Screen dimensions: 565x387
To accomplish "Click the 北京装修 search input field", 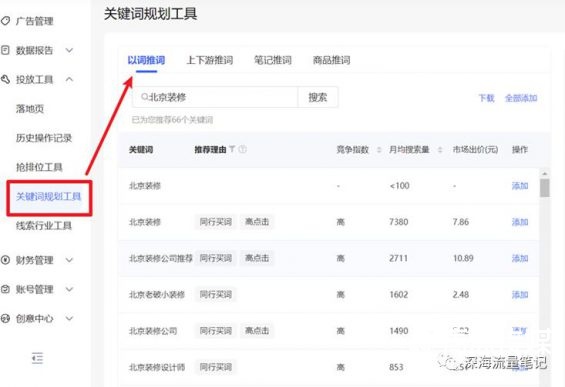I will (x=215, y=97).
